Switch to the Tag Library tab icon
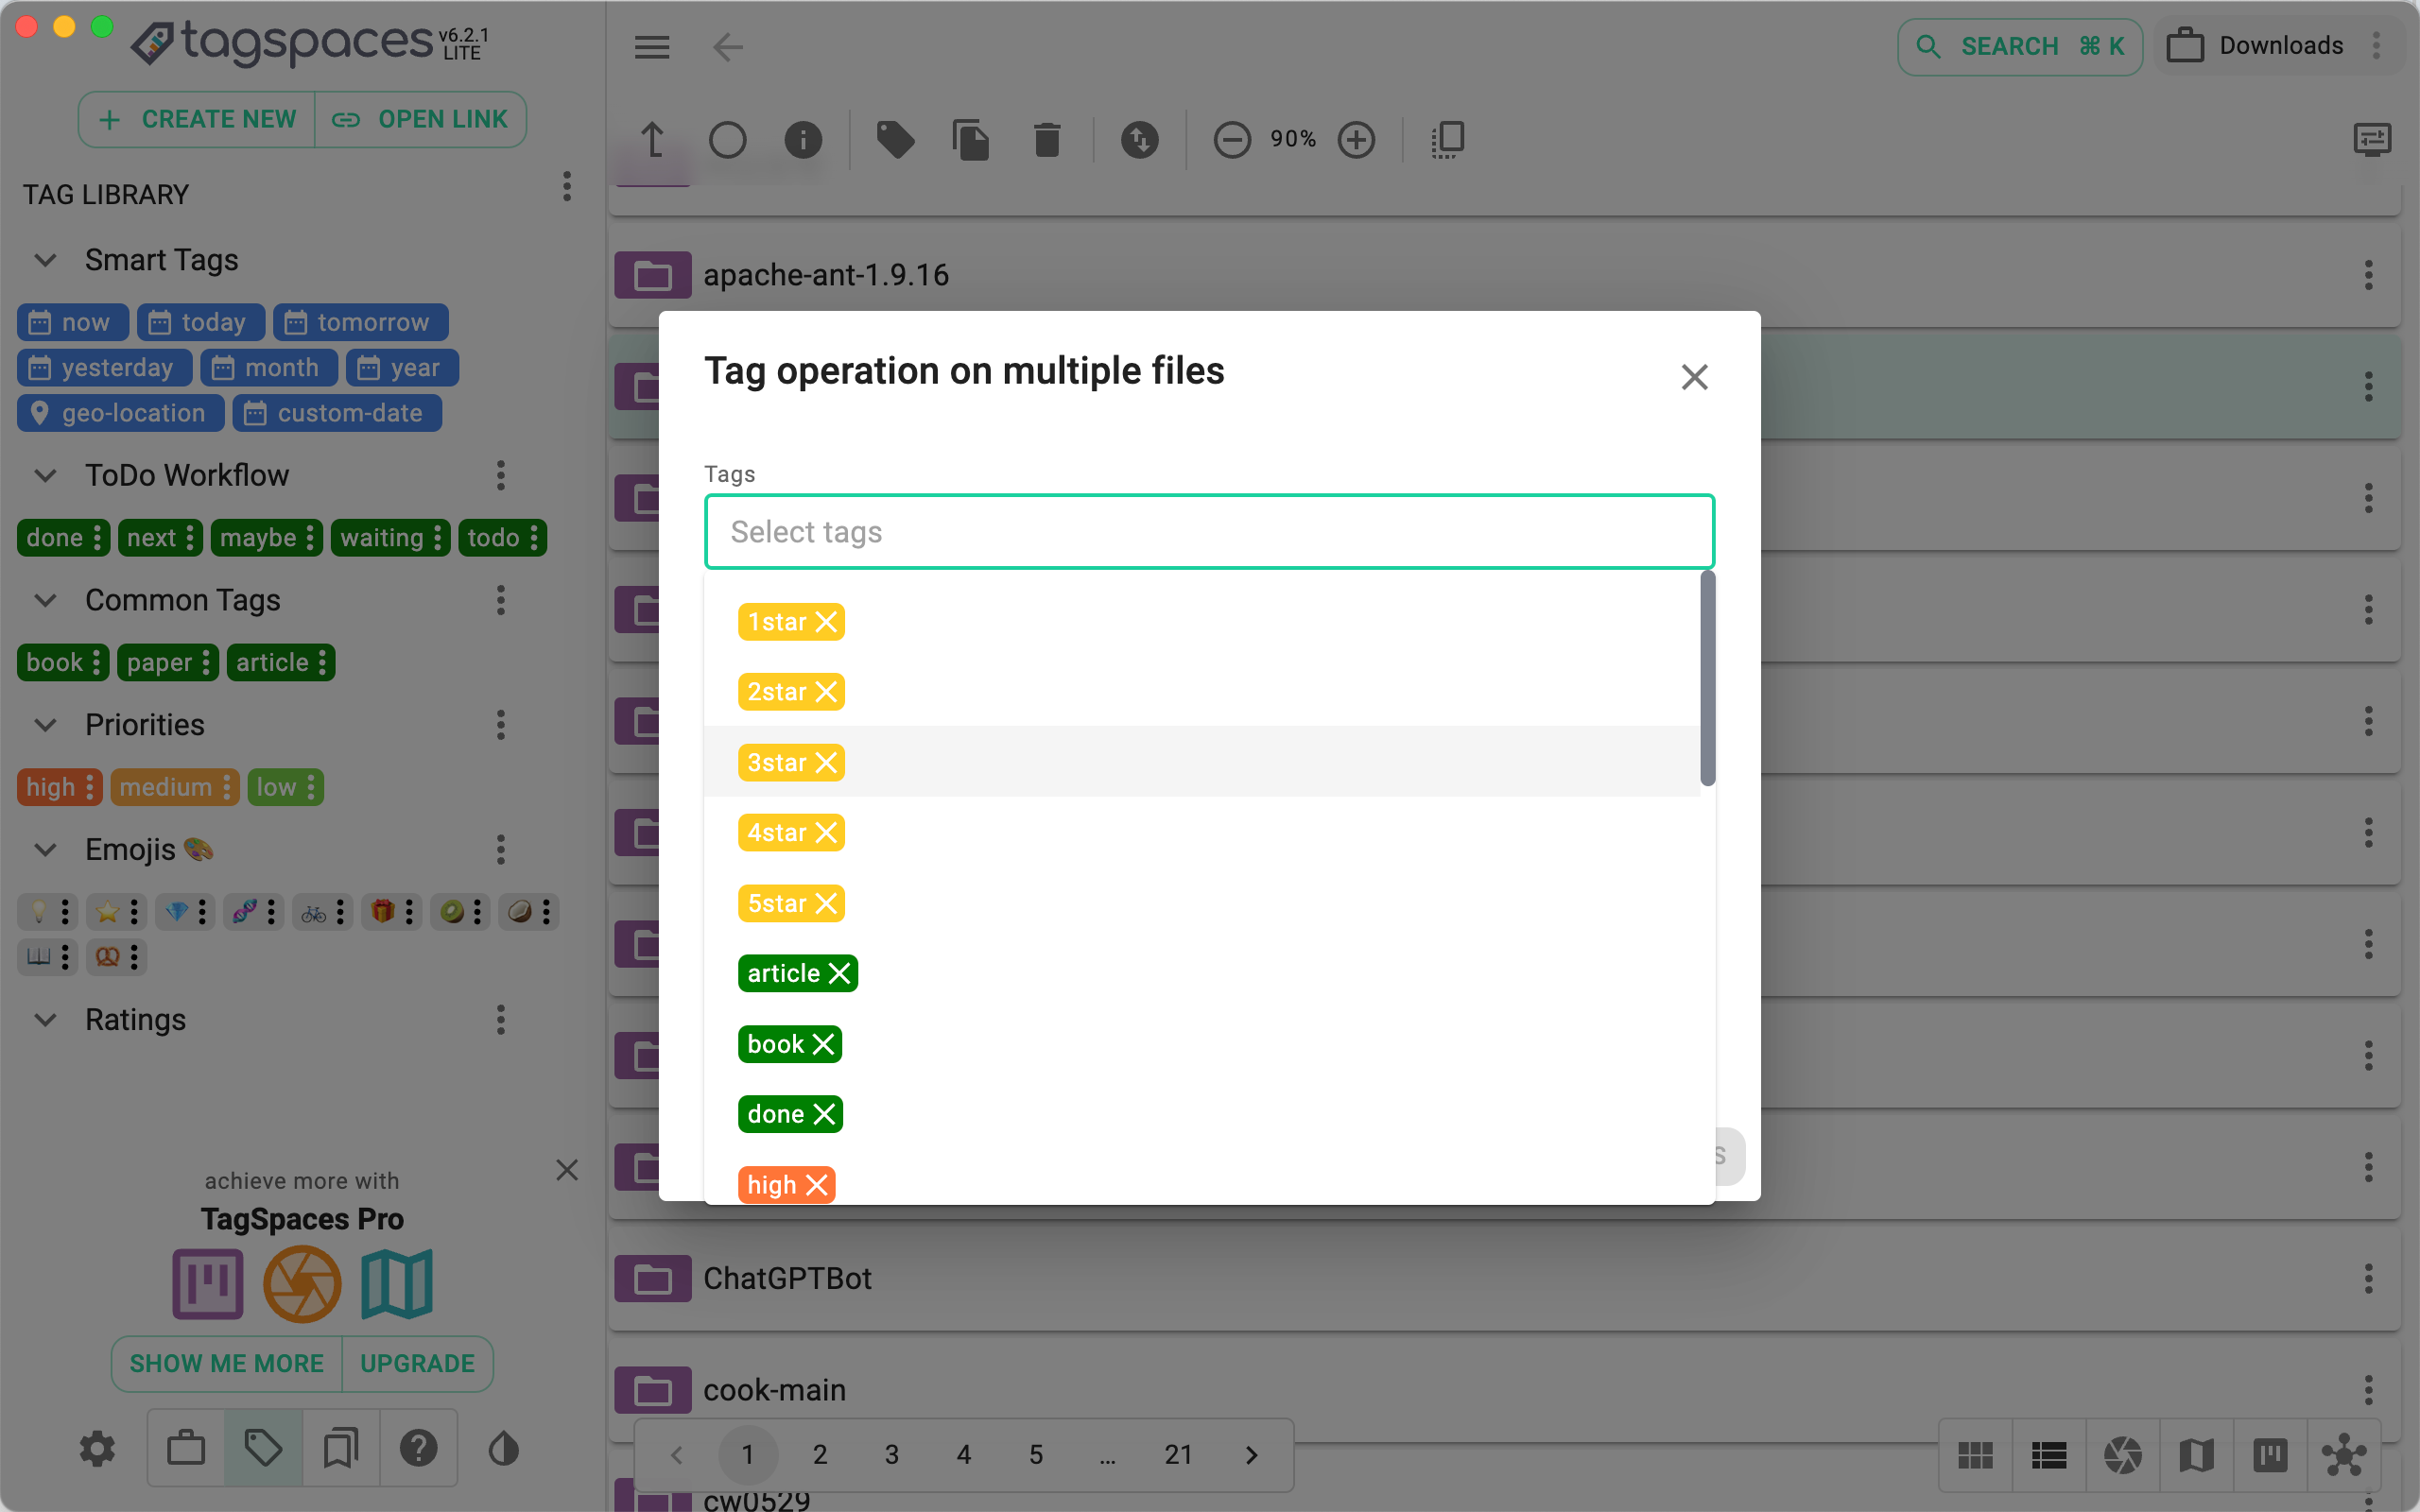 pyautogui.click(x=263, y=1448)
